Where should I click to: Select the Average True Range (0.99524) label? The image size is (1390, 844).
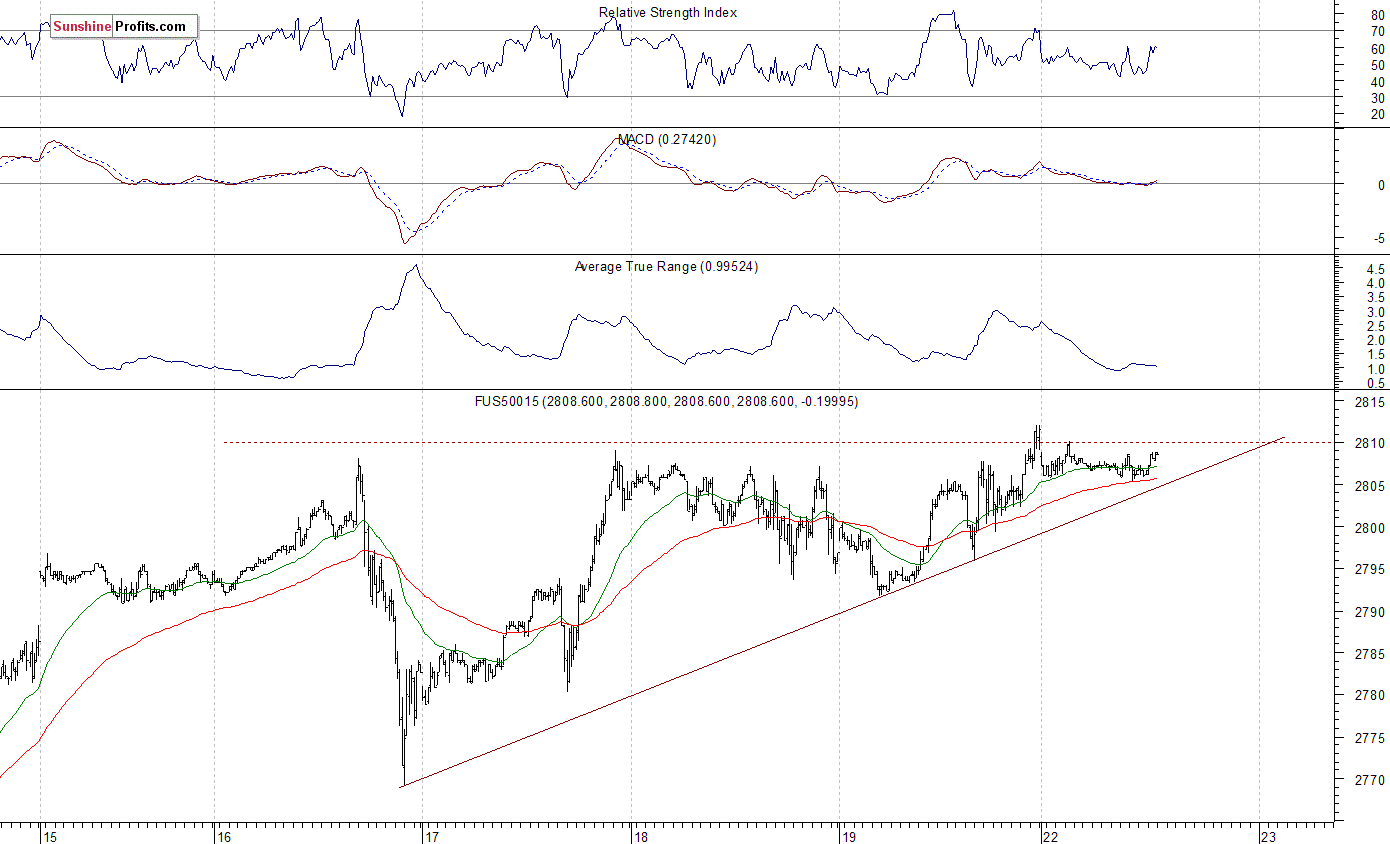tap(666, 266)
